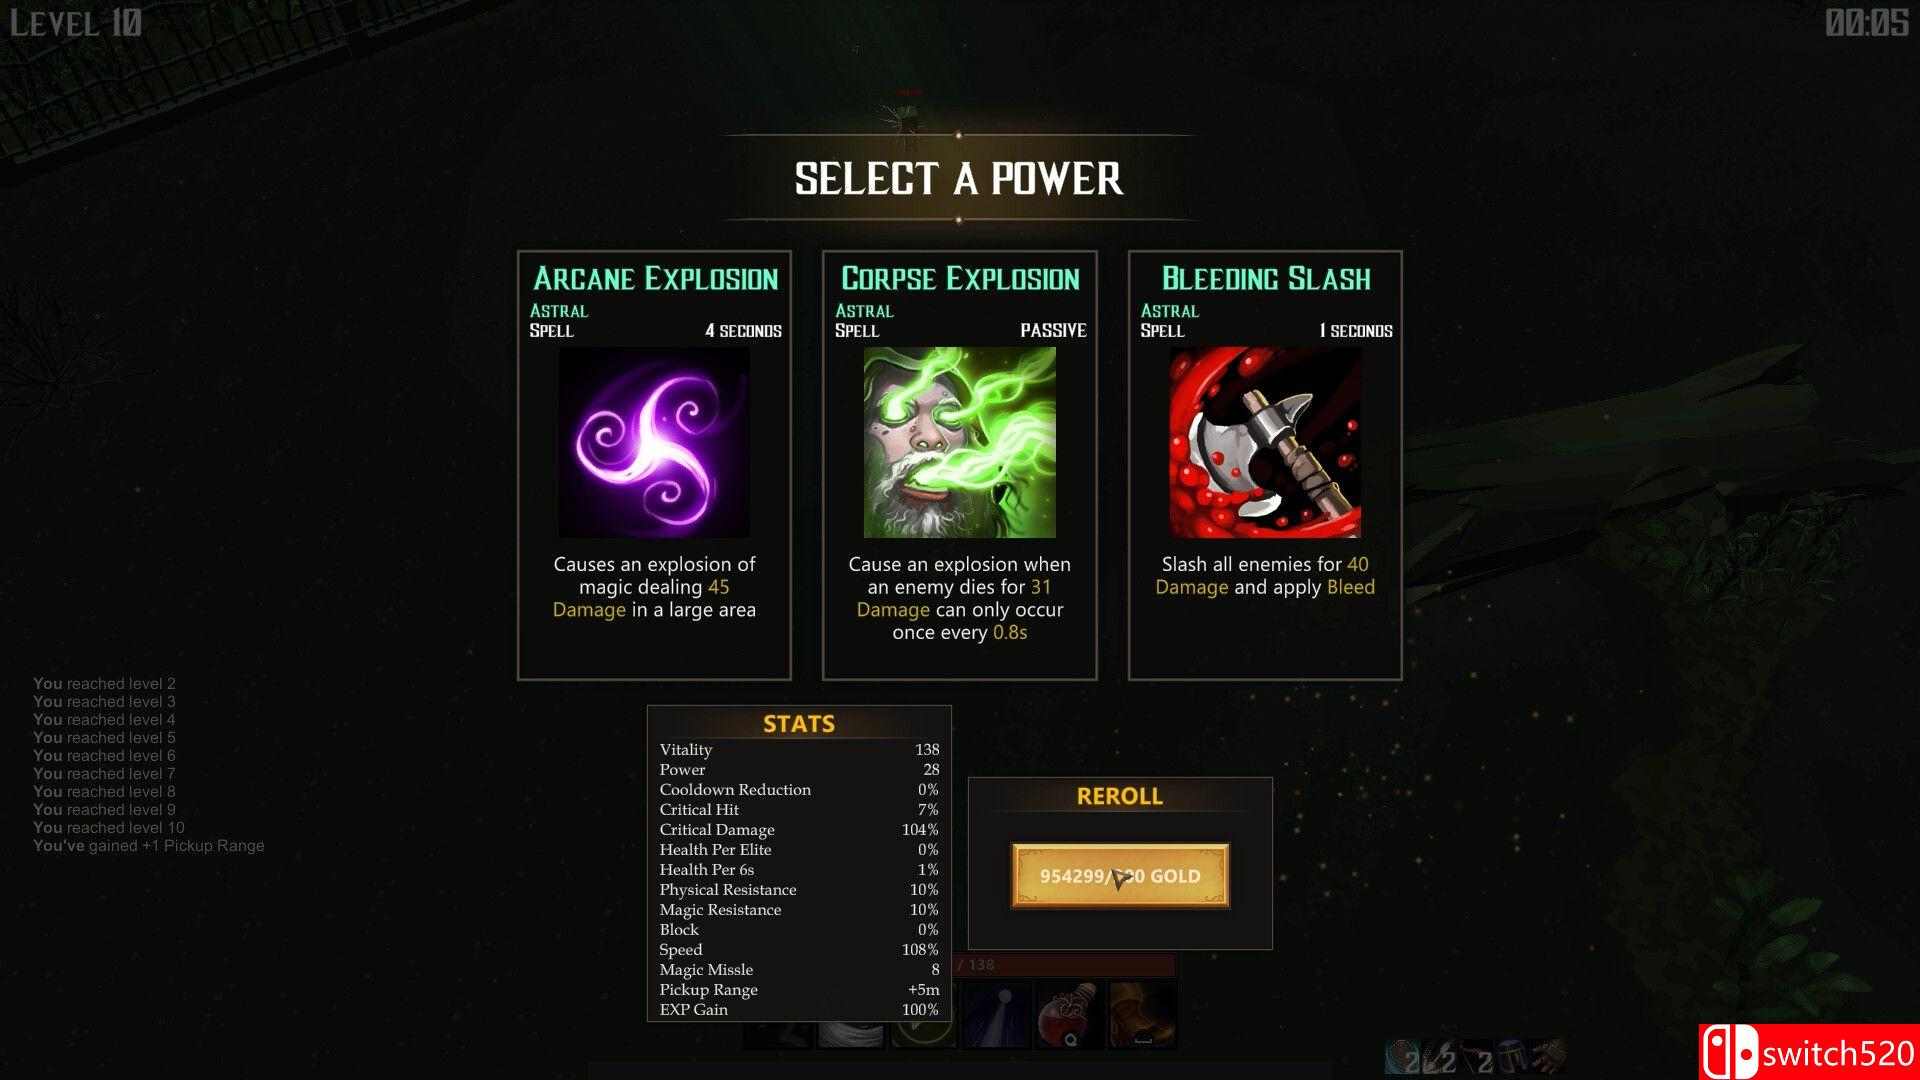The width and height of the screenshot is (1920, 1080).
Task: Click the golden boot dash skill slot
Action: pyautogui.click(x=1143, y=1016)
